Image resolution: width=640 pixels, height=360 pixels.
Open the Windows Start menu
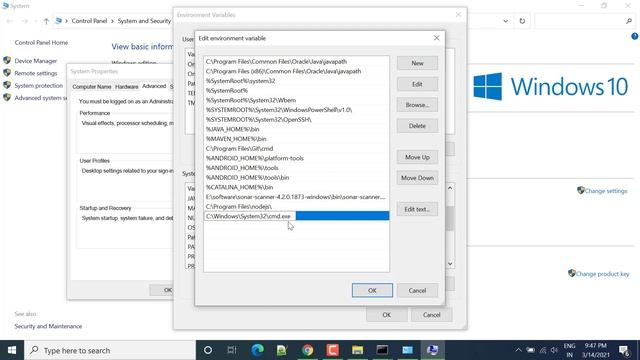pyautogui.click(x=12, y=350)
